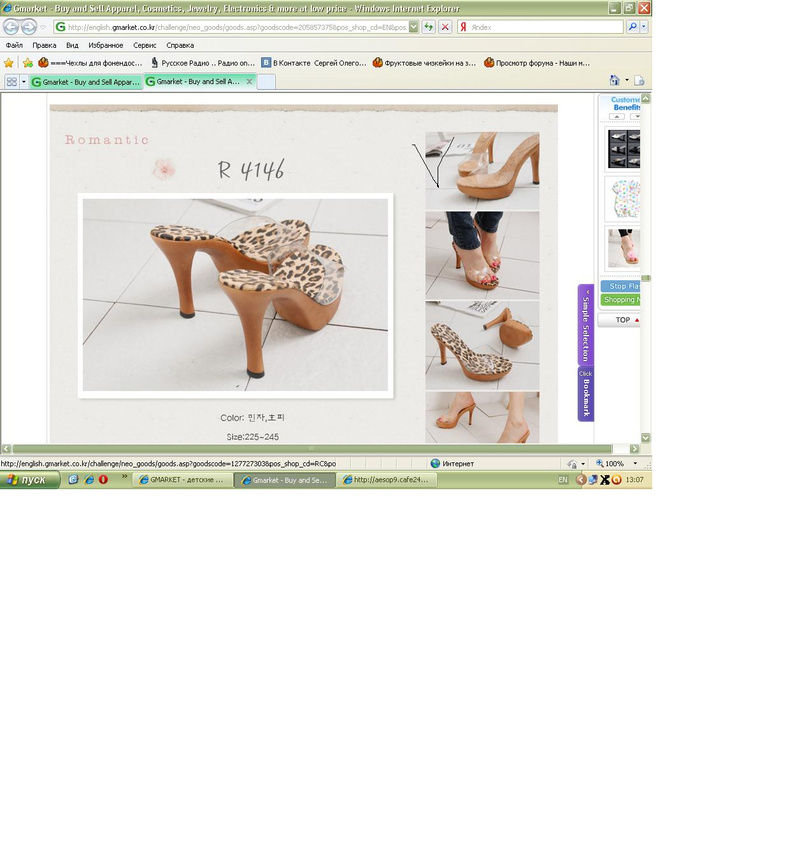Click the Интернет security zone indicator
800x842 pixels.
453,463
